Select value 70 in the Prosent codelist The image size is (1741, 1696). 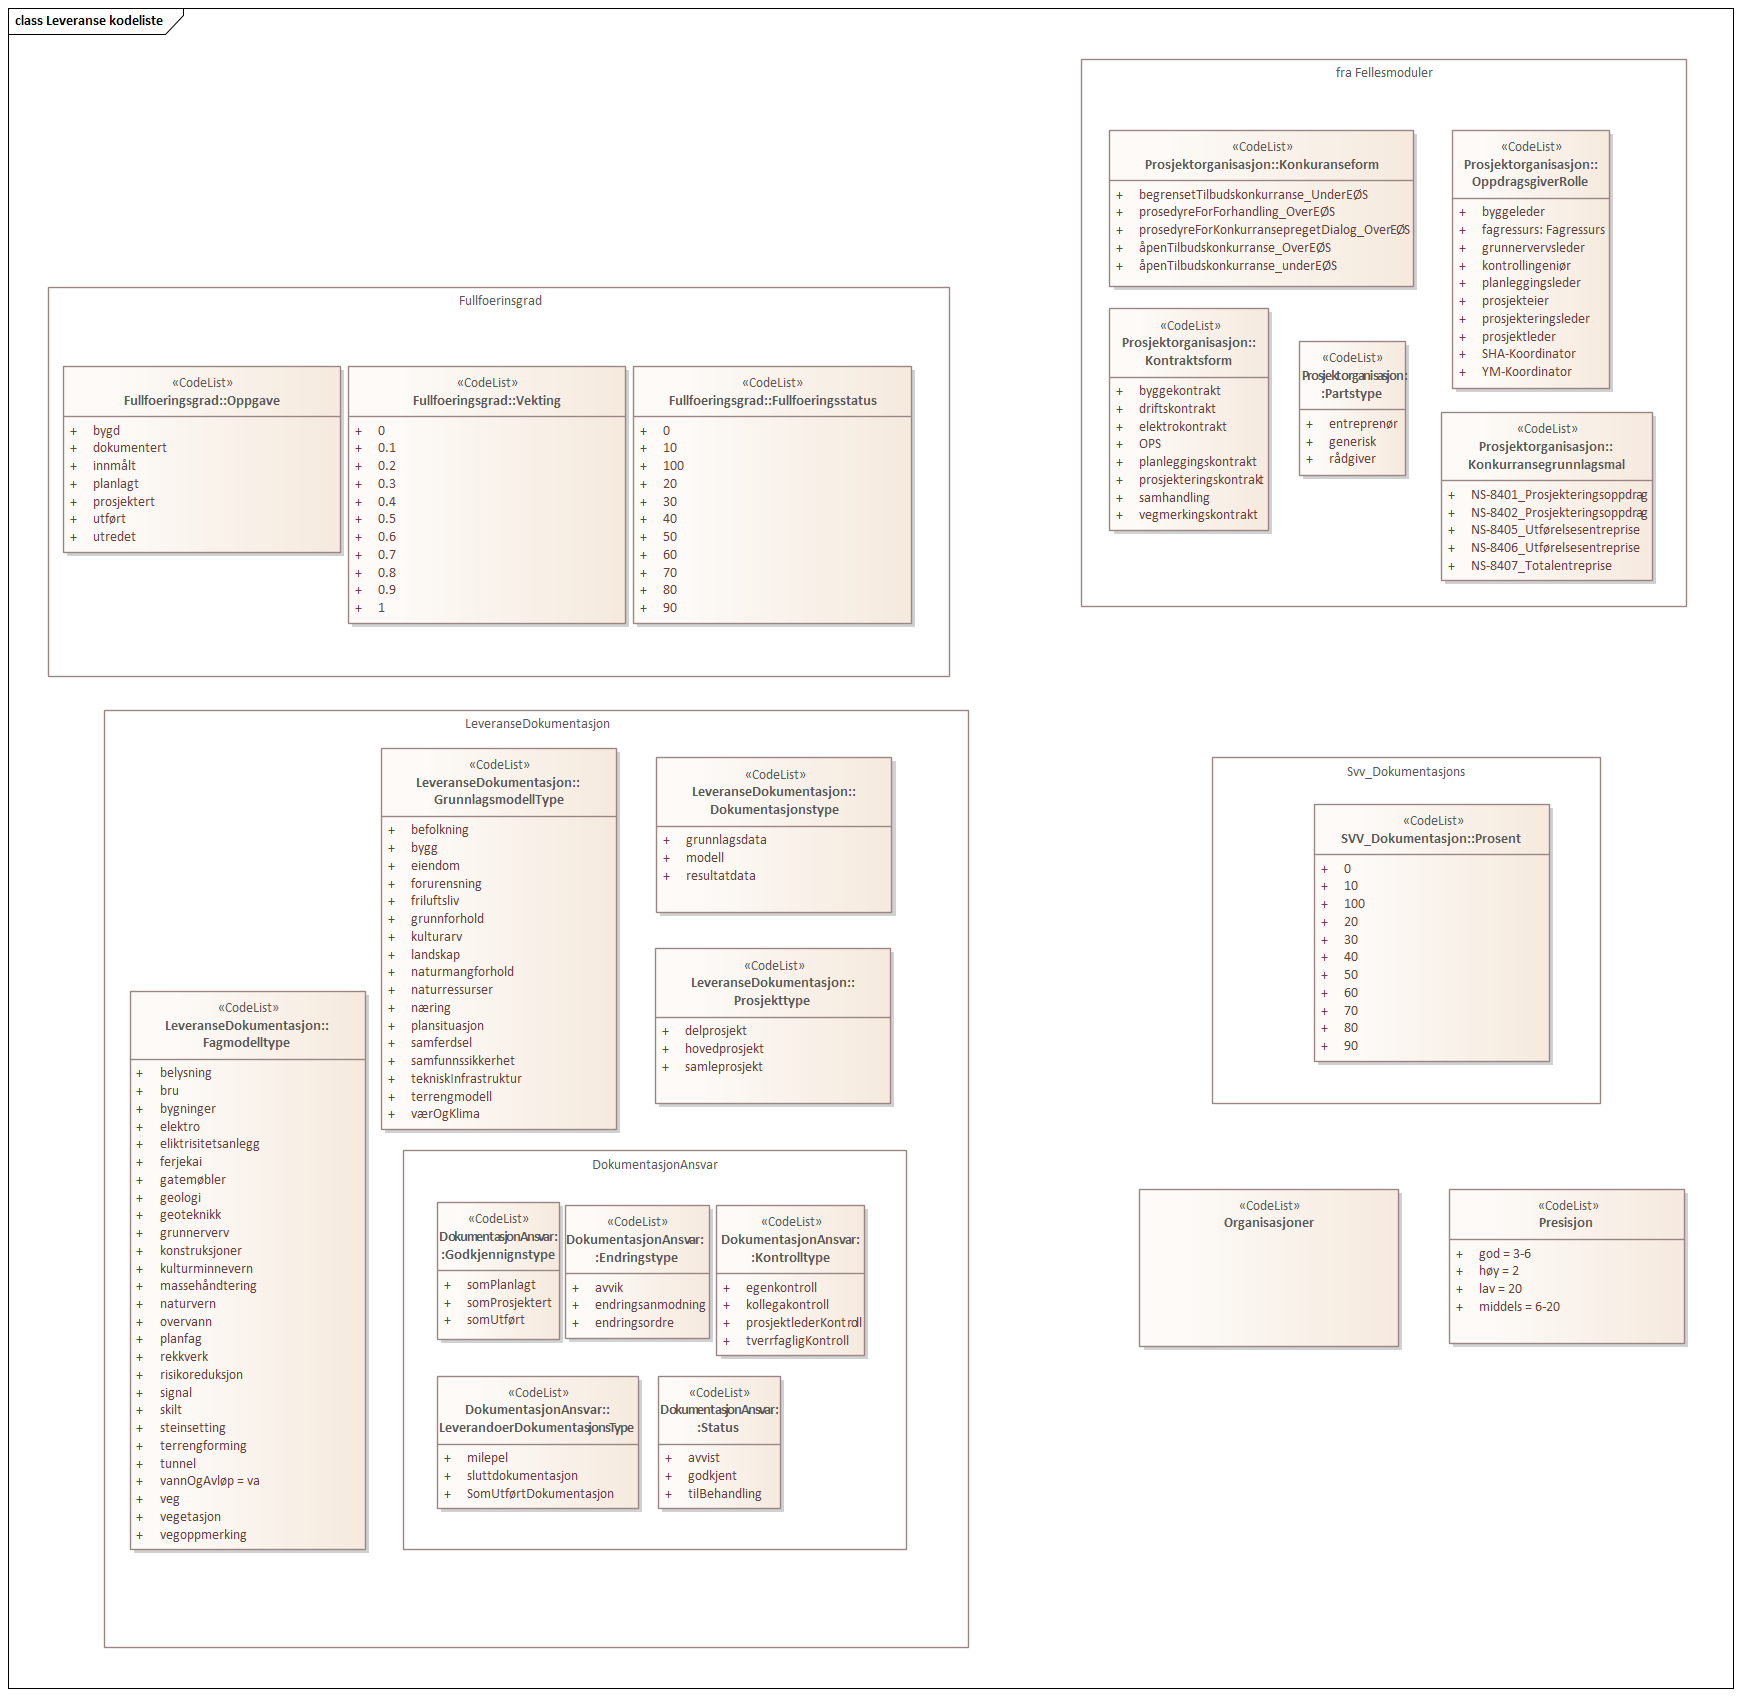(1350, 1011)
